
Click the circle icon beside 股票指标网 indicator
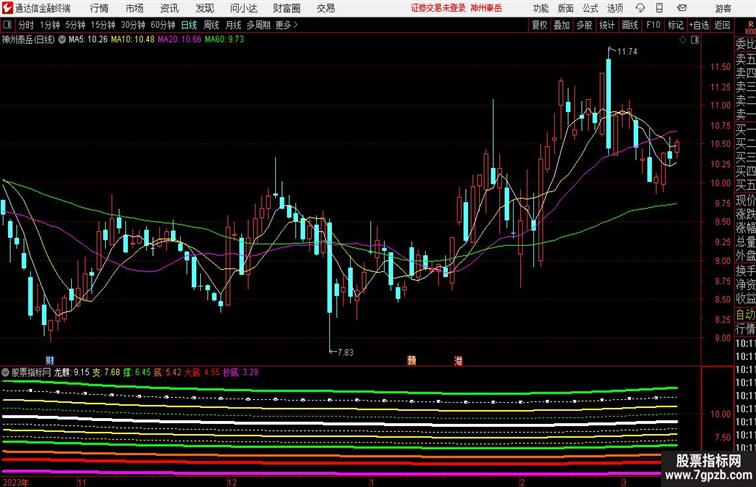pyautogui.click(x=5, y=372)
